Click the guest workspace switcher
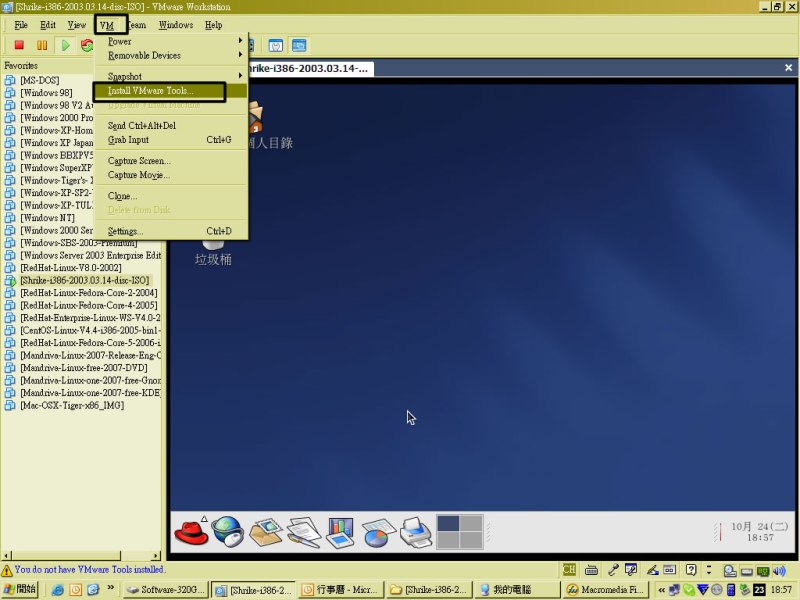This screenshot has height=600, width=800. point(459,532)
